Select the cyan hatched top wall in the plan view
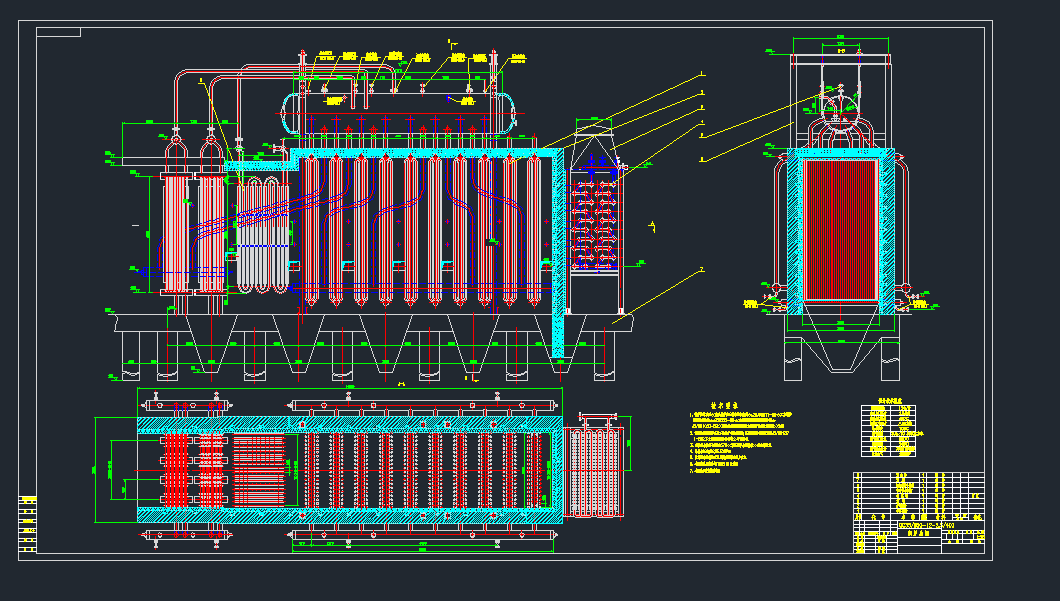Image resolution: width=1060 pixels, height=601 pixels. tap(350, 425)
